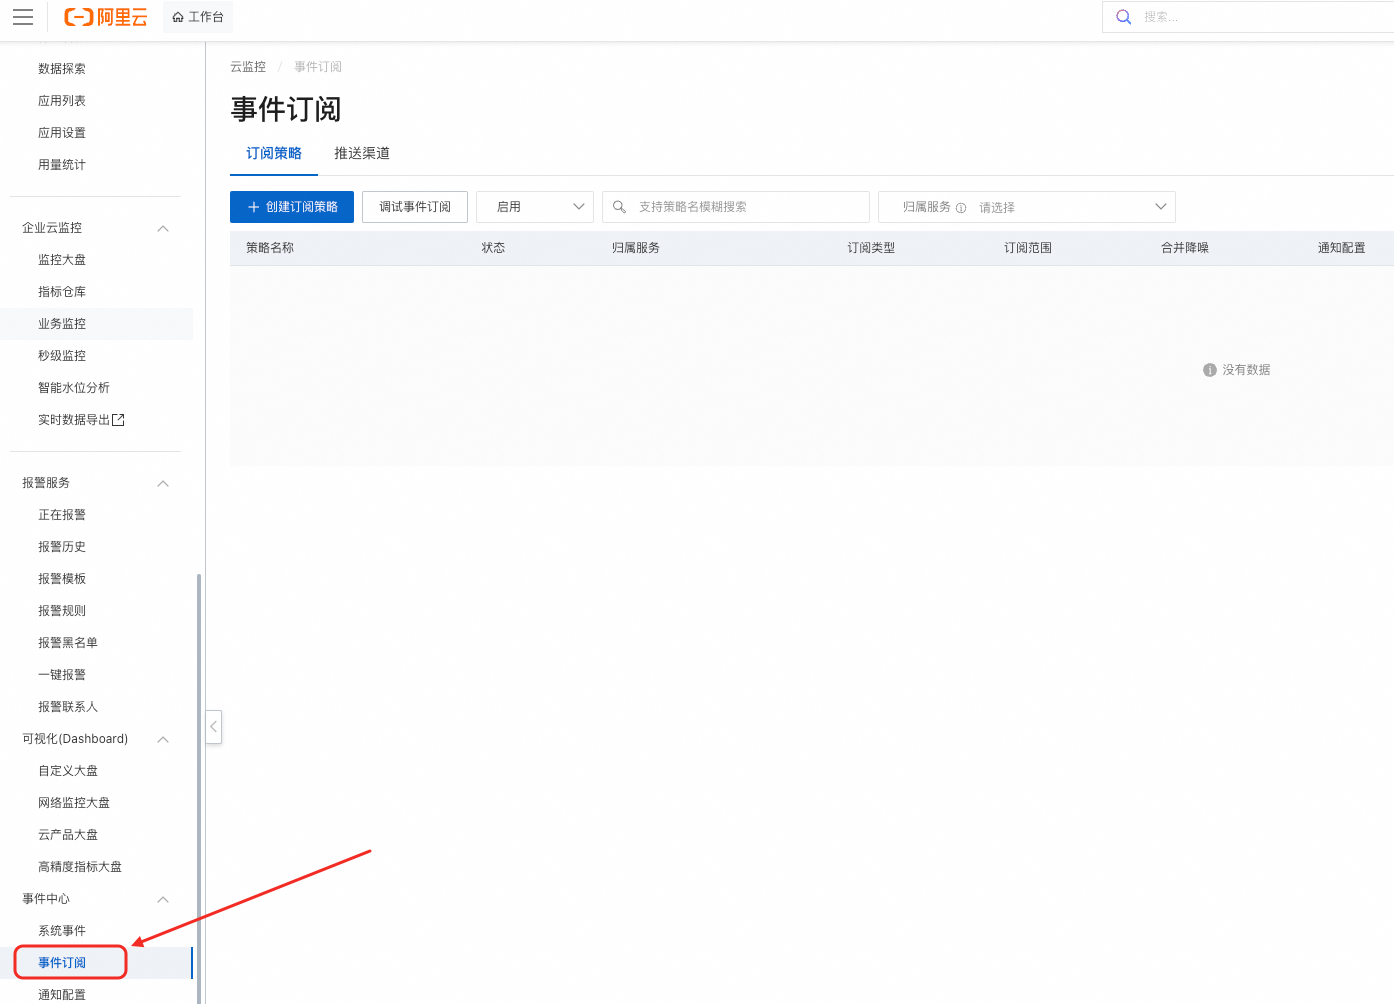Open 通知配置 in sidebar
The width and height of the screenshot is (1394, 1004).
(62, 995)
